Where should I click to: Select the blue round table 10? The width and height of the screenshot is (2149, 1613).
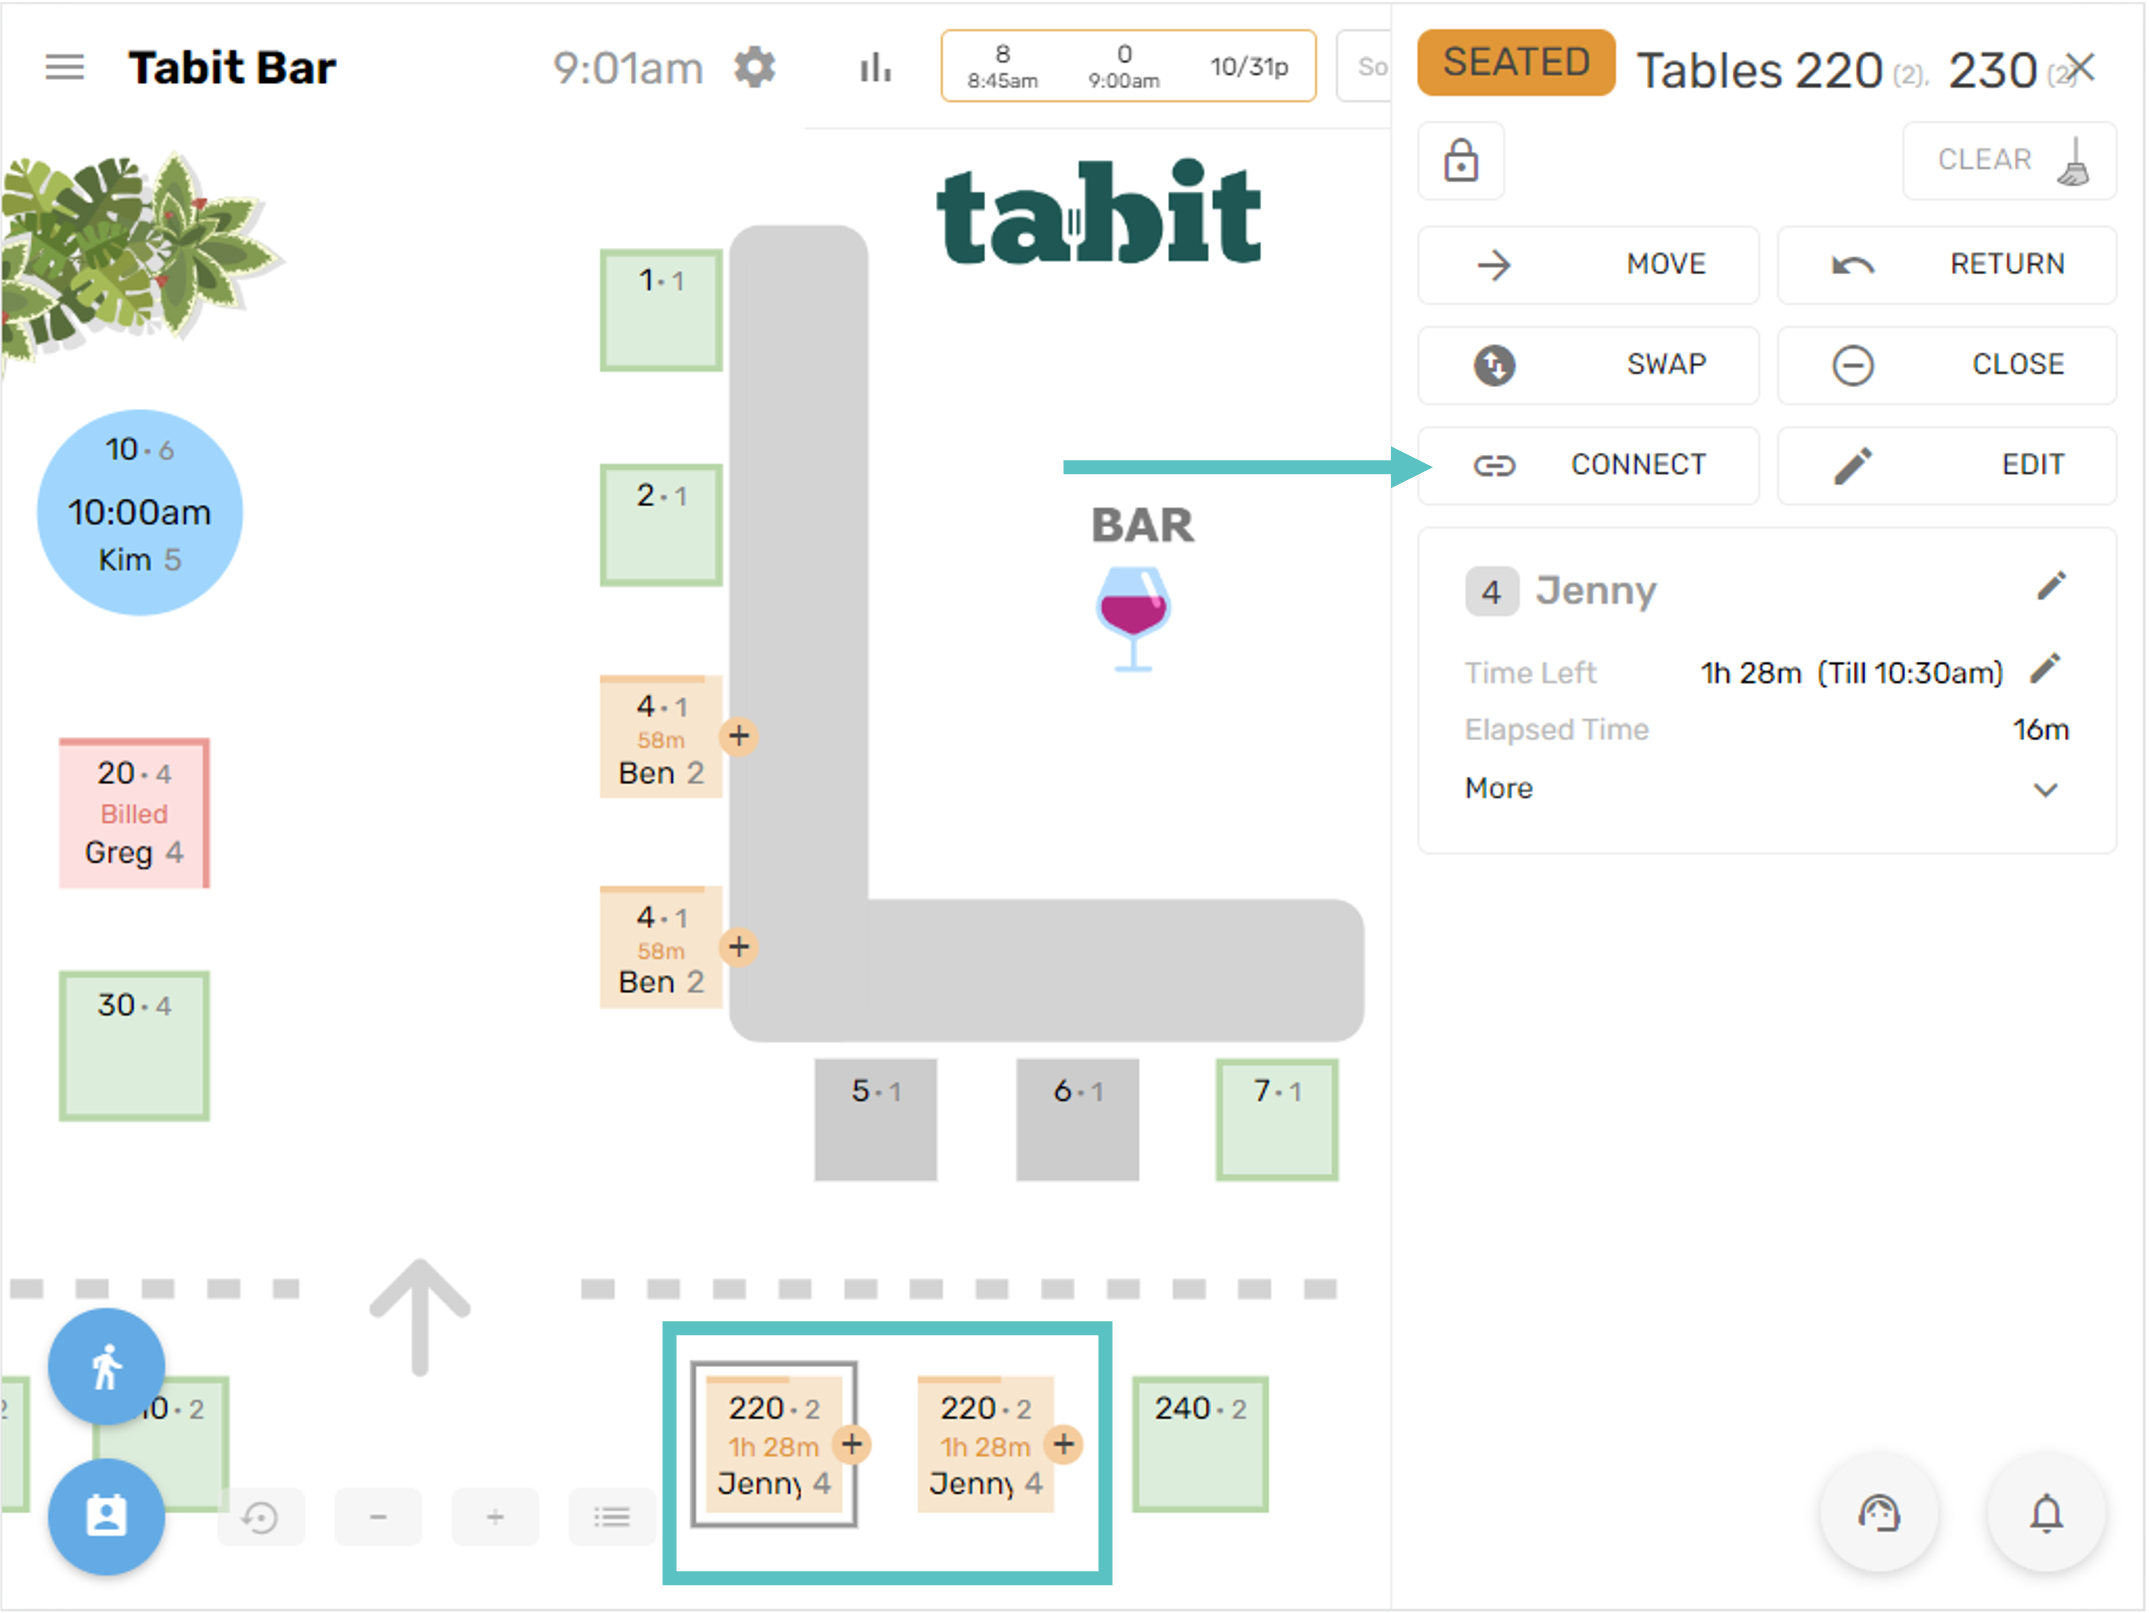coord(140,512)
